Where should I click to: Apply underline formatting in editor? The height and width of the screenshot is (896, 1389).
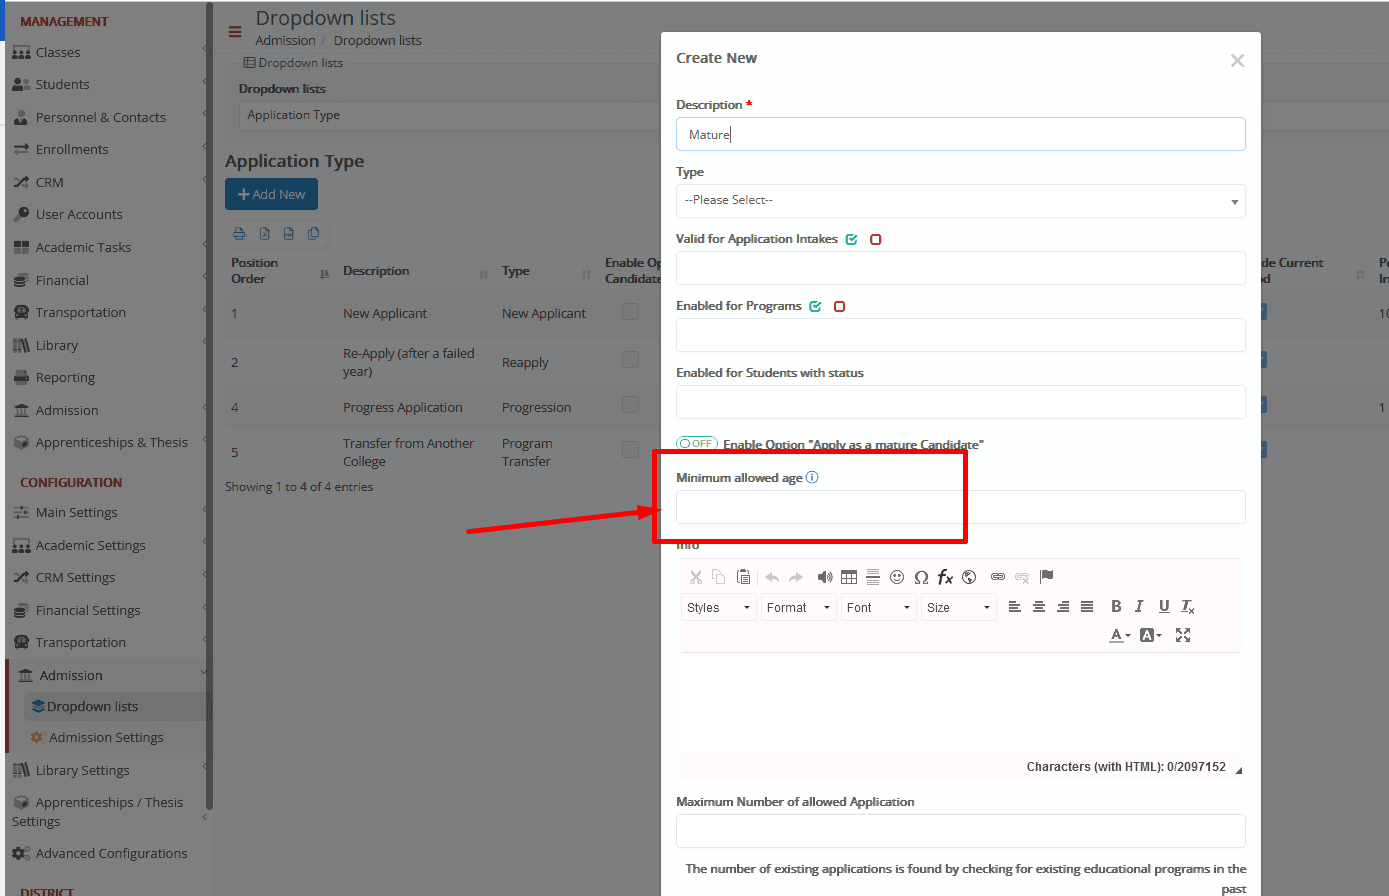pyautogui.click(x=1164, y=607)
